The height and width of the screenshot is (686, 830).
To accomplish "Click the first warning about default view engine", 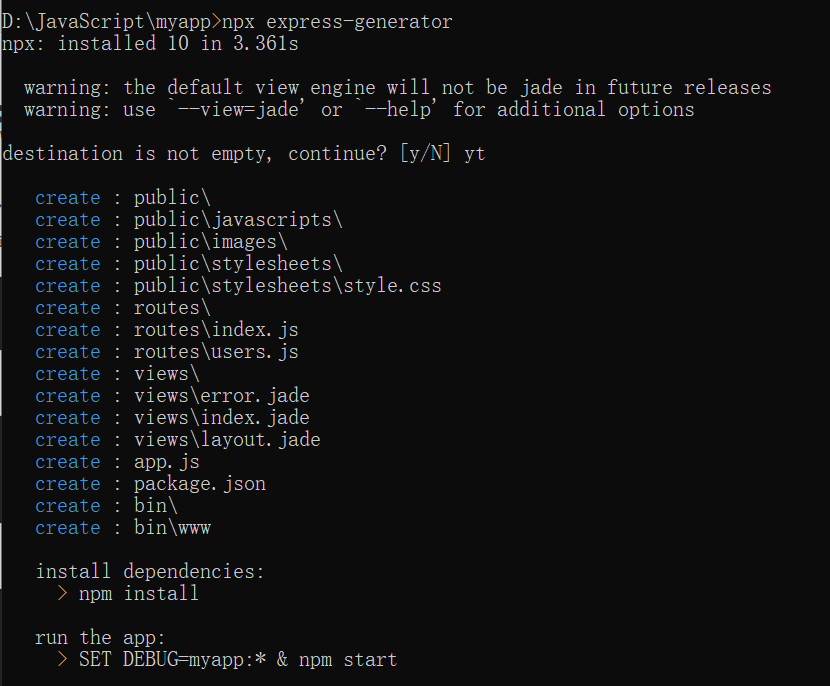I will [x=397, y=87].
